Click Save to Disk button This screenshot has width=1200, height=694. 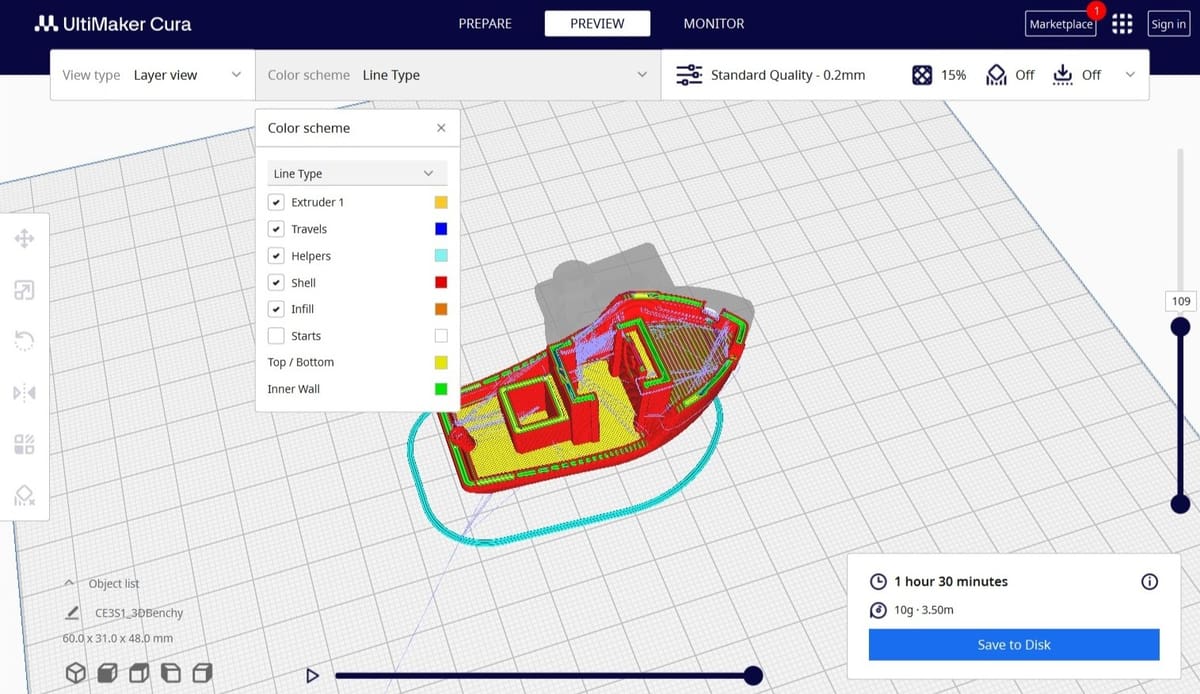pos(1013,645)
